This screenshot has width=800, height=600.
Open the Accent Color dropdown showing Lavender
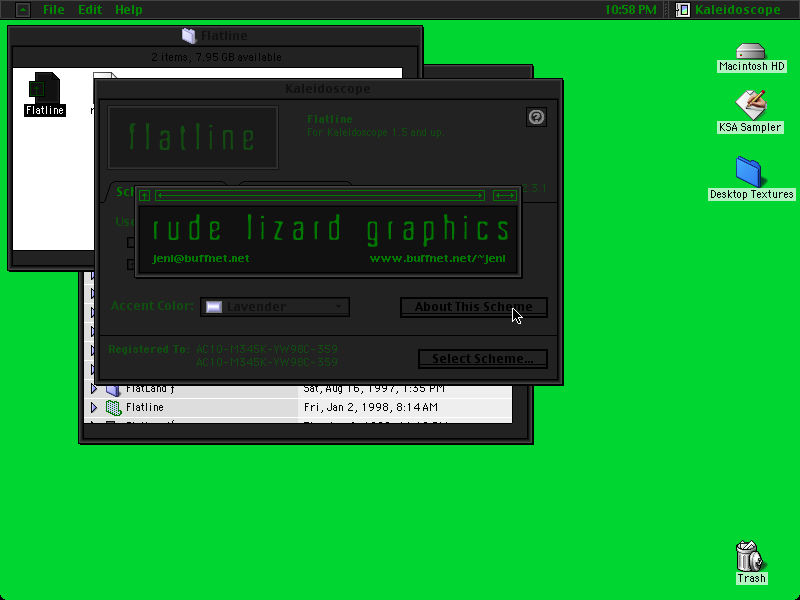275,307
